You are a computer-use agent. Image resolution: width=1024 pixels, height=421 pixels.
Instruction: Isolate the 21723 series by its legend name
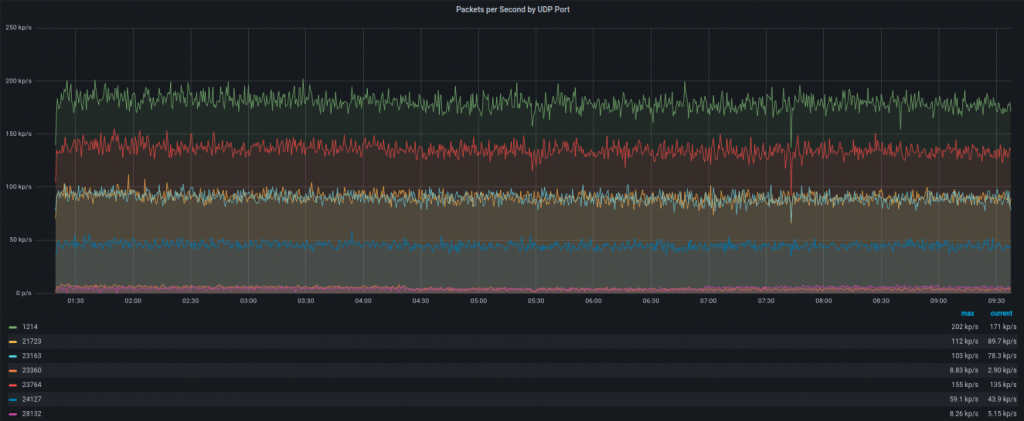coord(31,341)
